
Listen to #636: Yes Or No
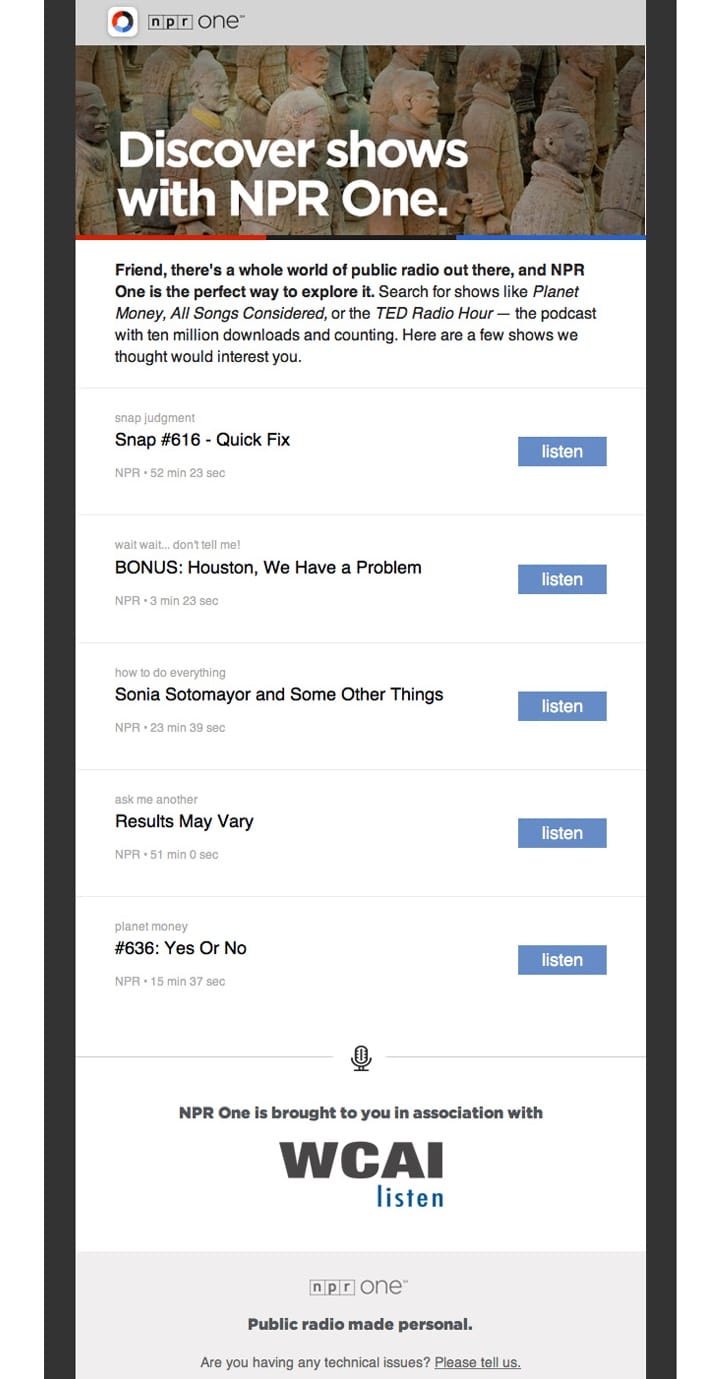[562, 961]
